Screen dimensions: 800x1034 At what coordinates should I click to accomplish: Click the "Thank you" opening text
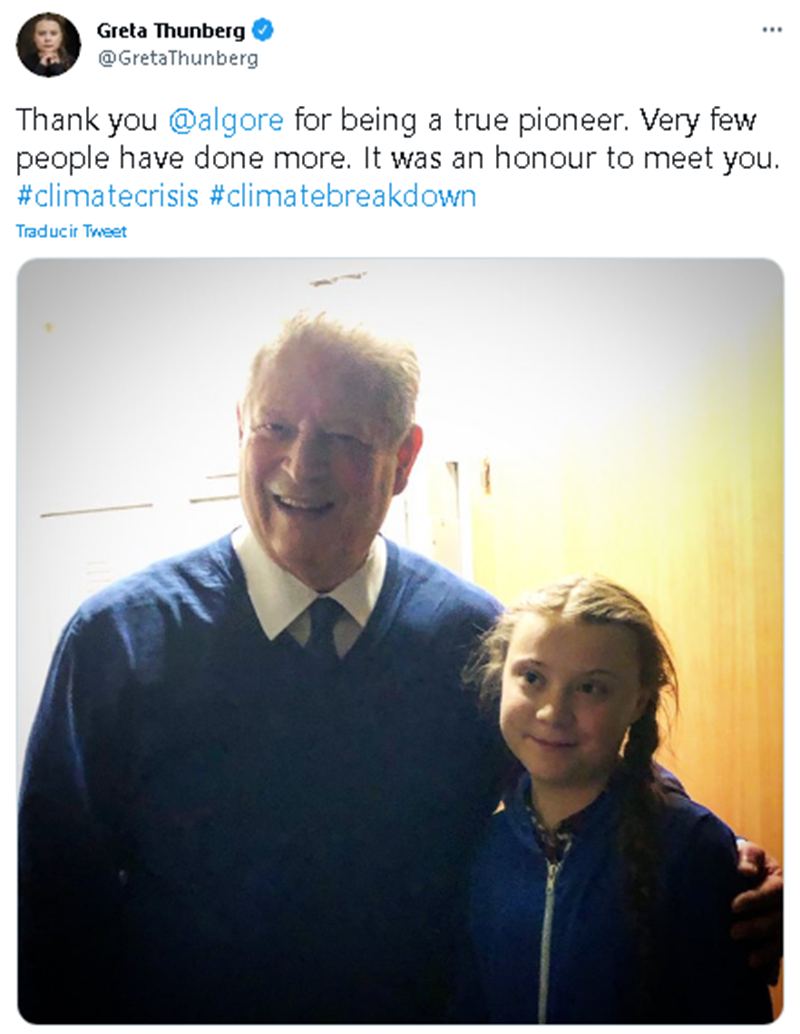(x=87, y=121)
